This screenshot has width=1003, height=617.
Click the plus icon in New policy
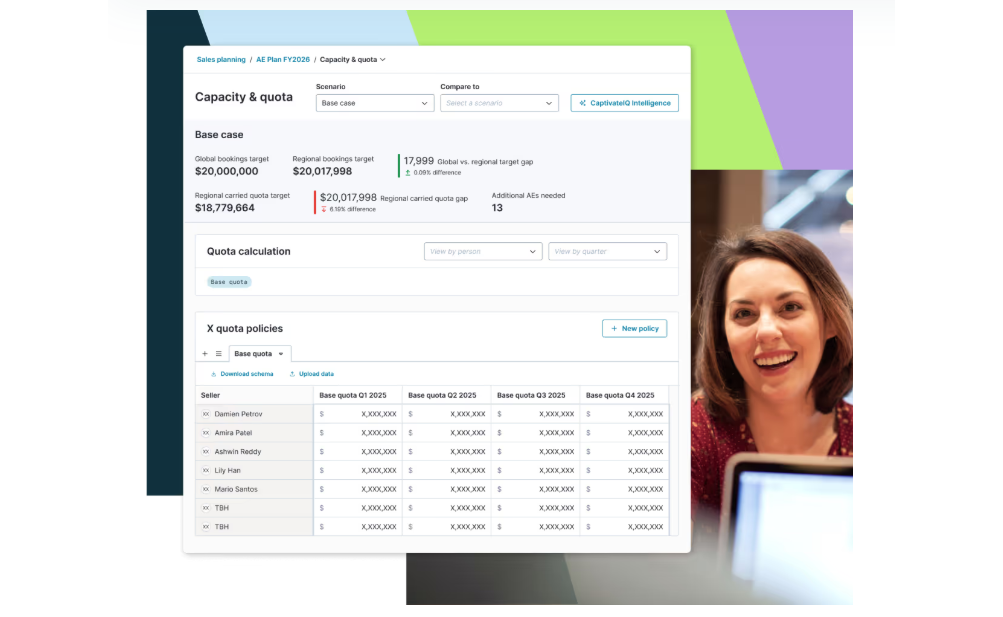(614, 329)
